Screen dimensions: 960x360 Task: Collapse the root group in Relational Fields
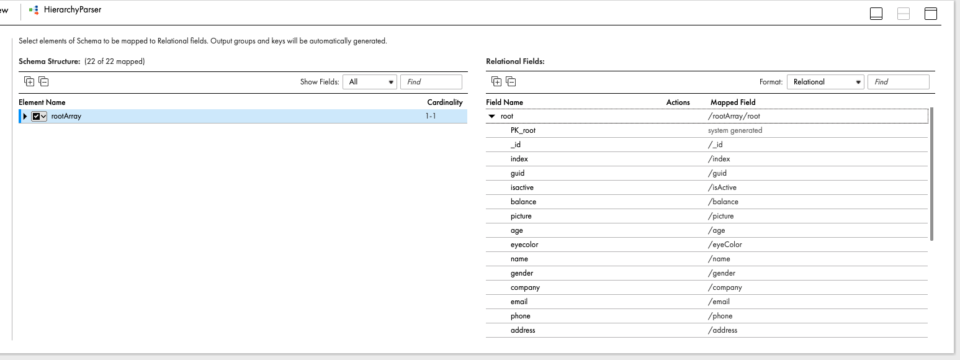coord(492,116)
